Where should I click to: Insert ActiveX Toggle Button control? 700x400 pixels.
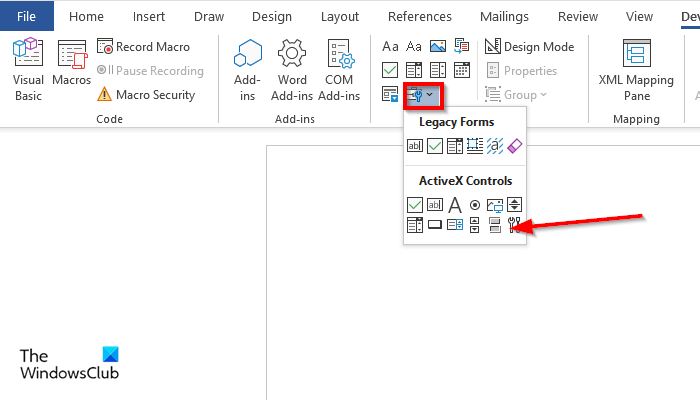click(x=495, y=225)
